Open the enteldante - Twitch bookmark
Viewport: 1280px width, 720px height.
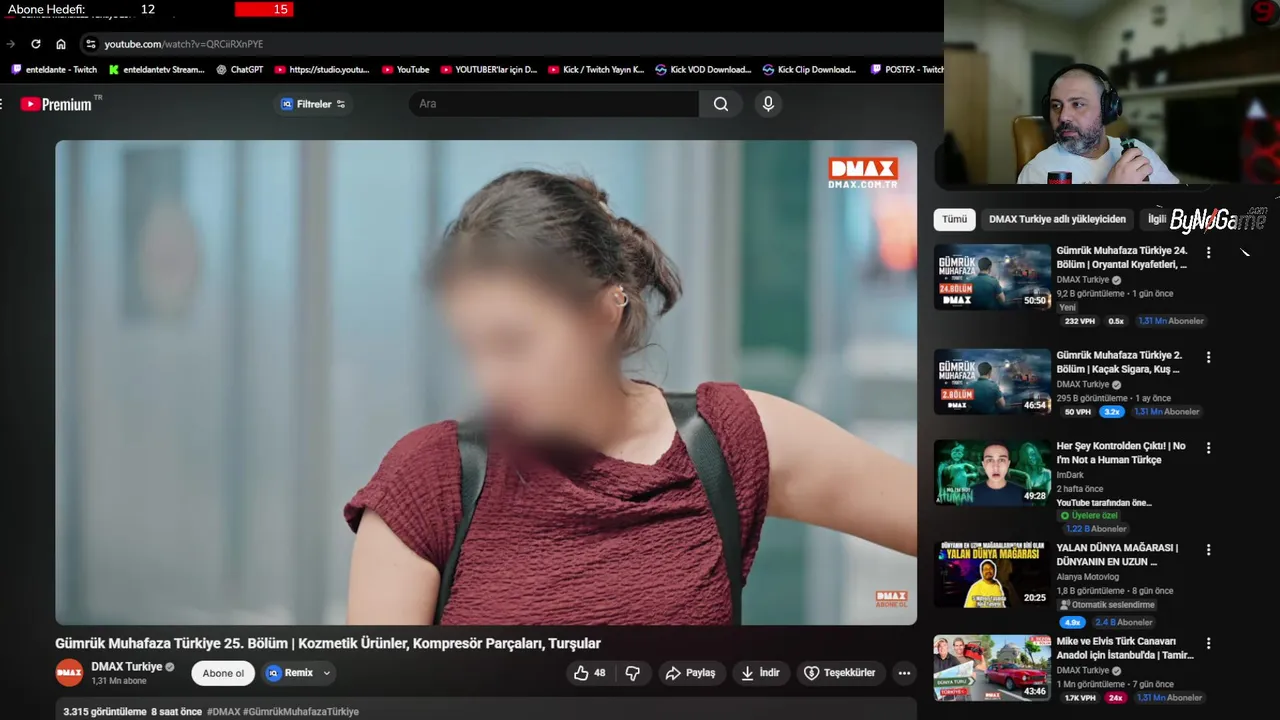(x=54, y=70)
